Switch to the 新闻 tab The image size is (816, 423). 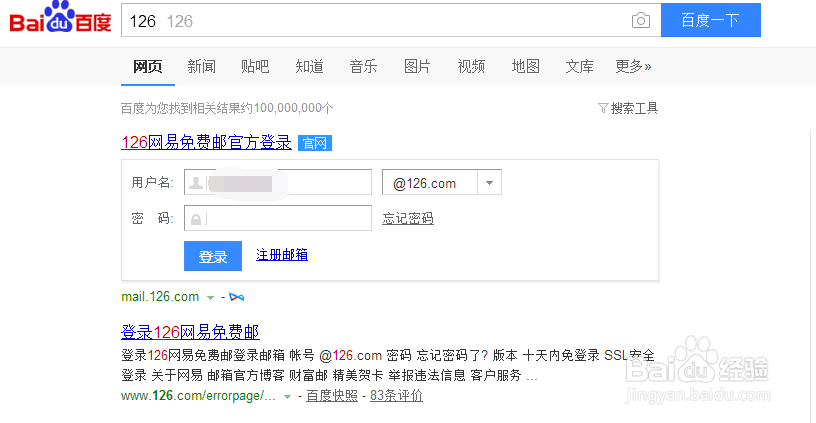tap(201, 66)
